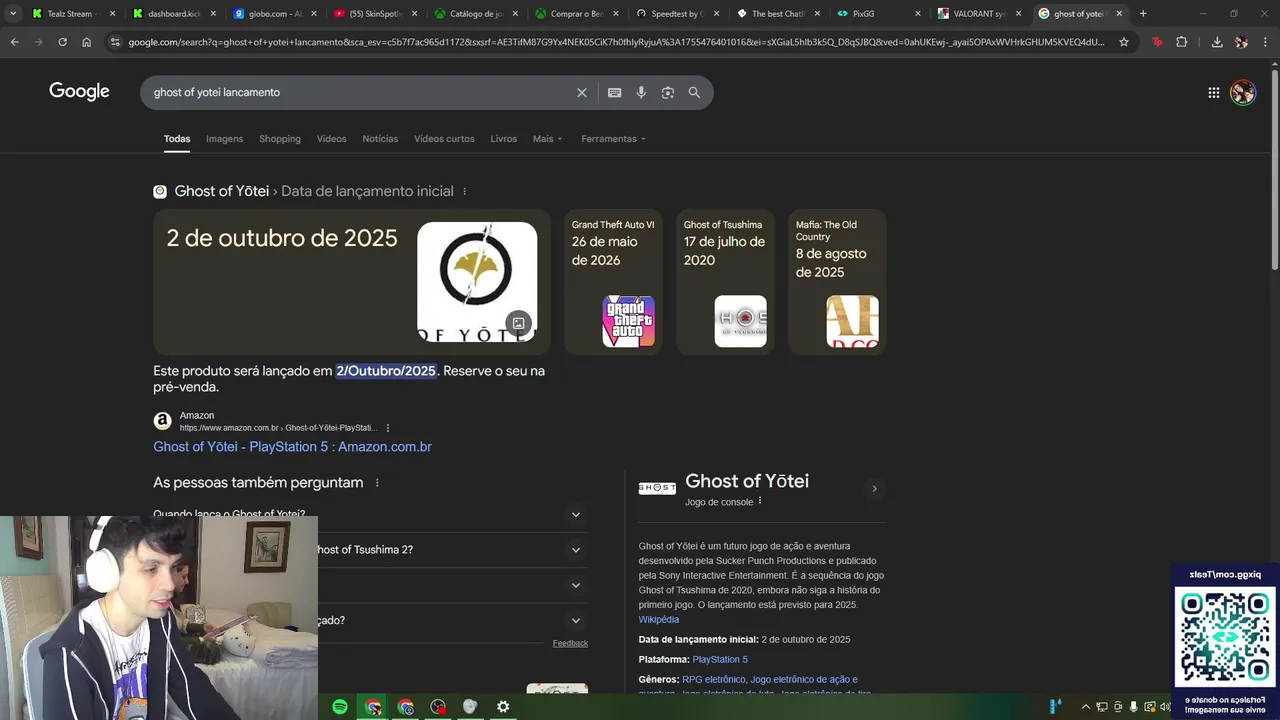
Task: Expand the Ghost of Yōtei knowledge panel arrow
Action: tap(874, 489)
